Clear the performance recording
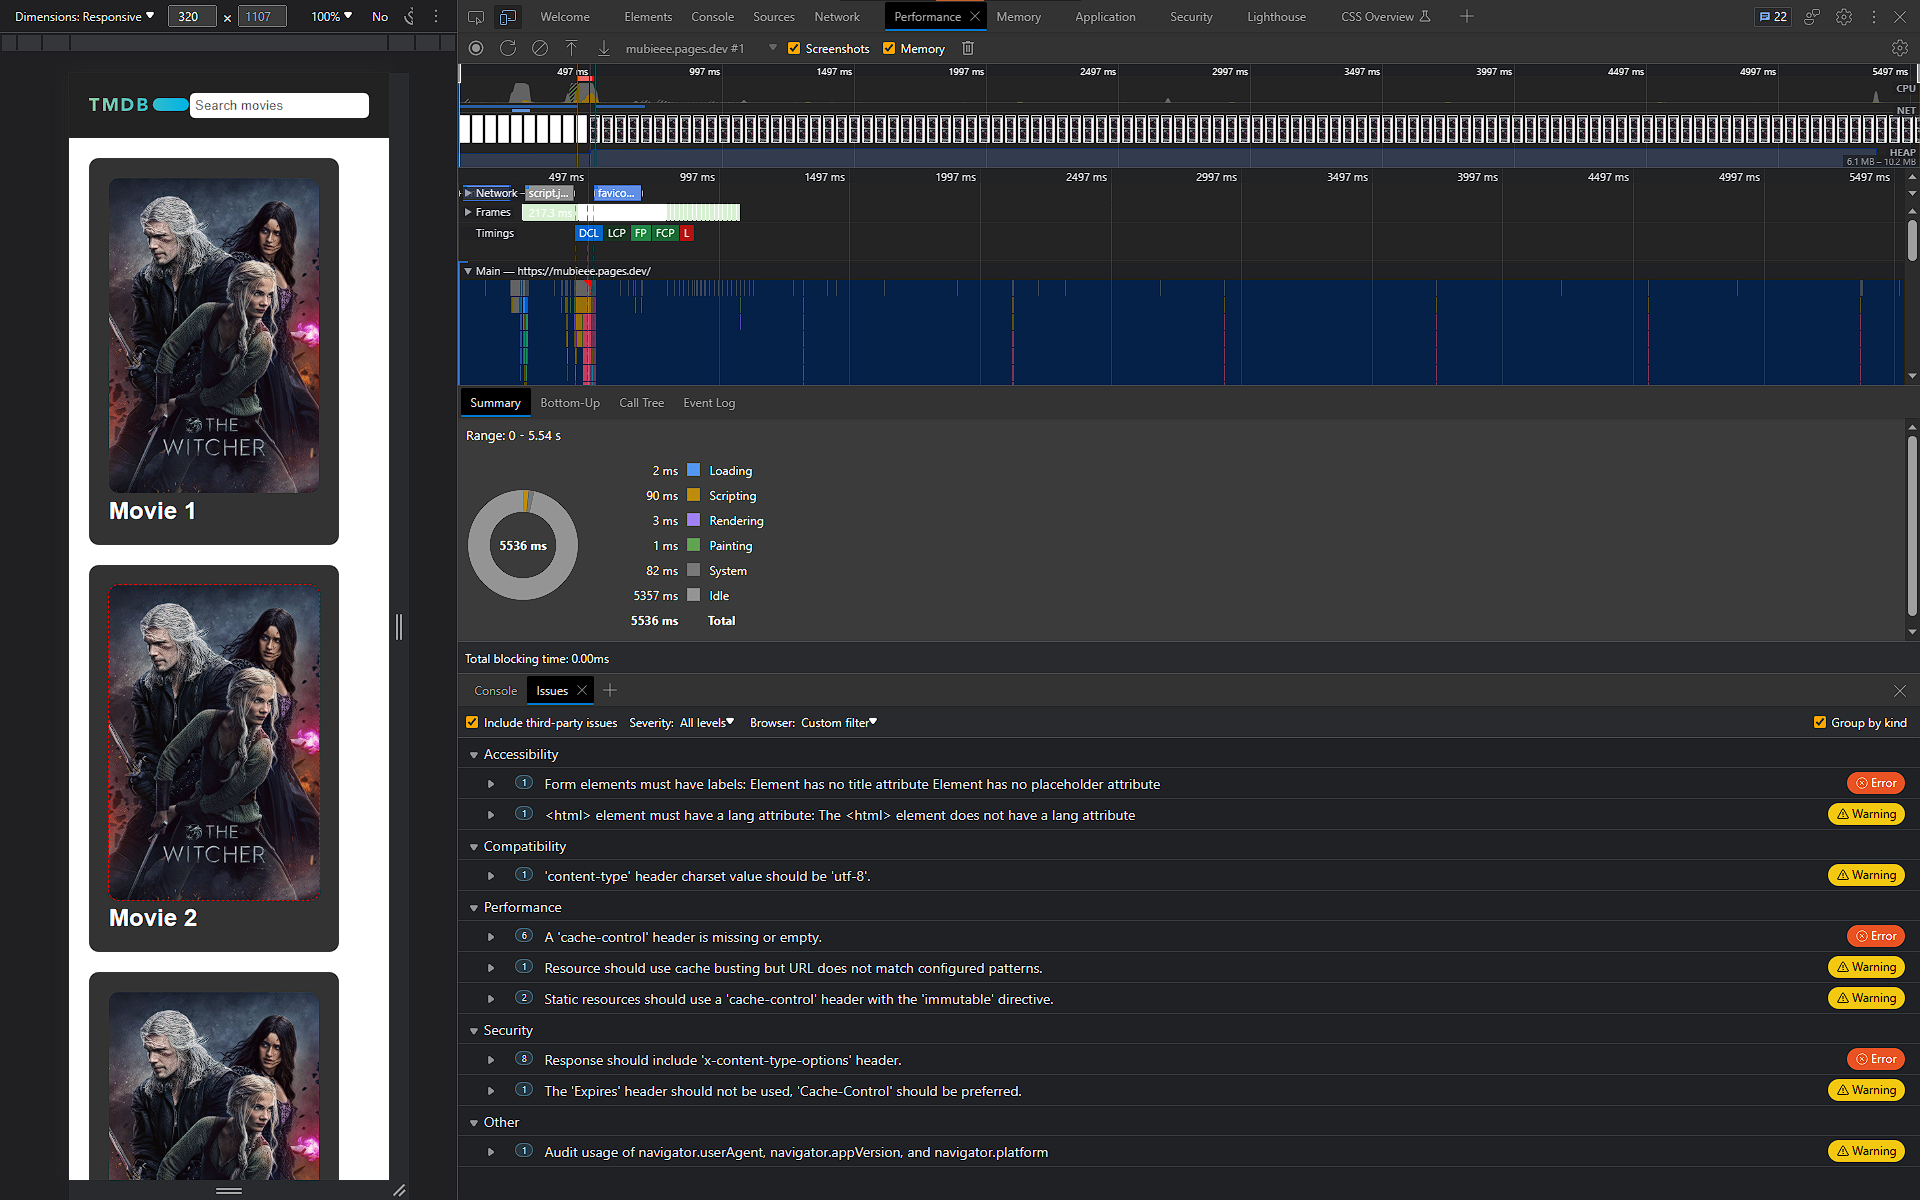1920x1200 pixels. 540,48
